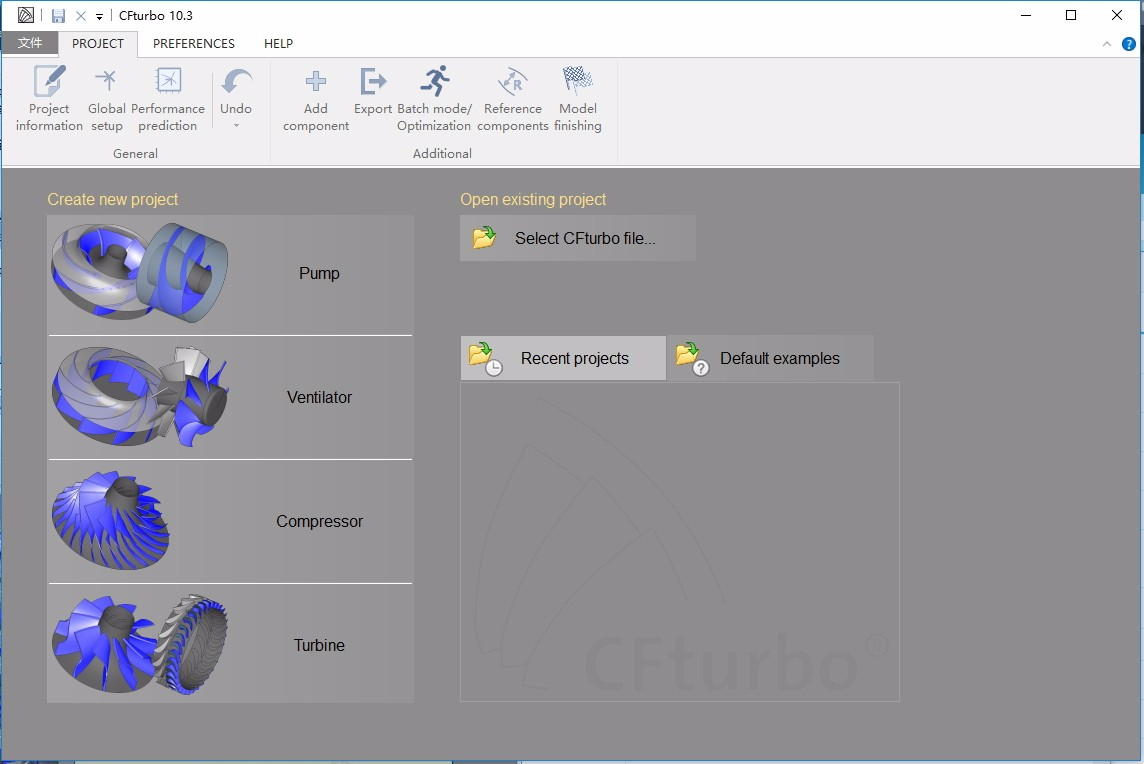The height and width of the screenshot is (764, 1144).
Task: Open the Project information tool
Action: click(48, 97)
